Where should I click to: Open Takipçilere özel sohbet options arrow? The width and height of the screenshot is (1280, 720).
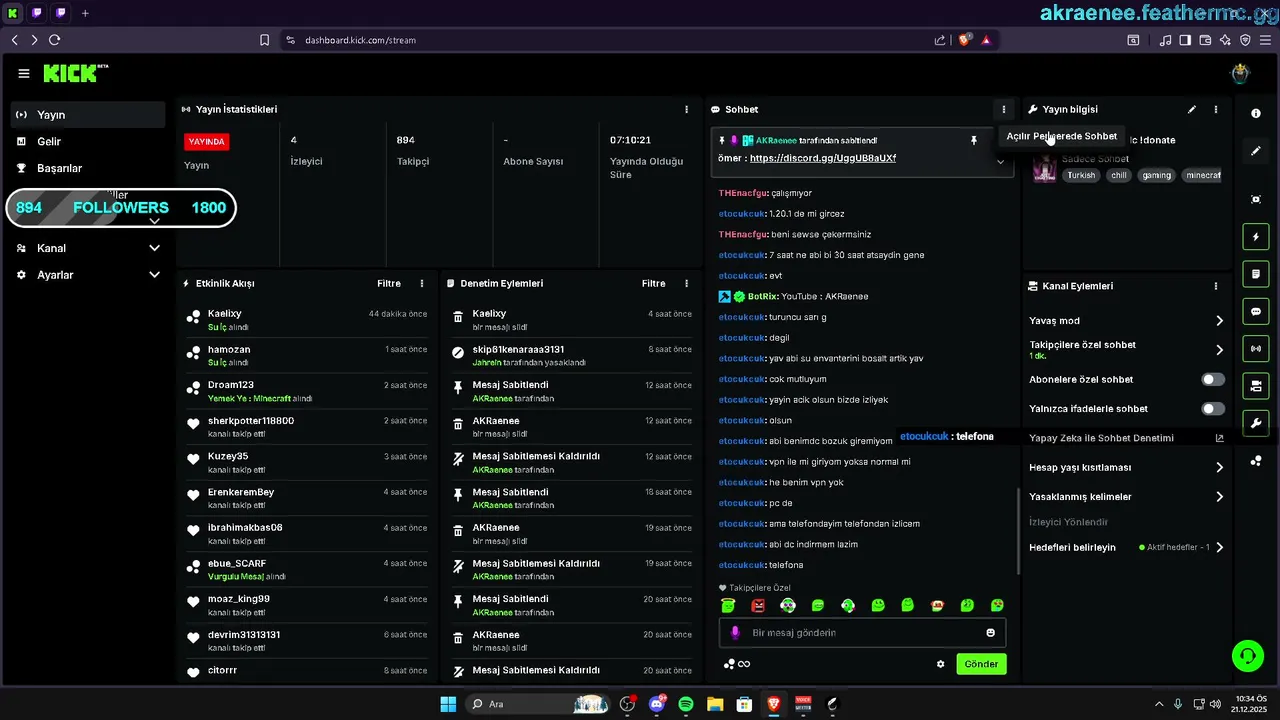[x=1219, y=350]
